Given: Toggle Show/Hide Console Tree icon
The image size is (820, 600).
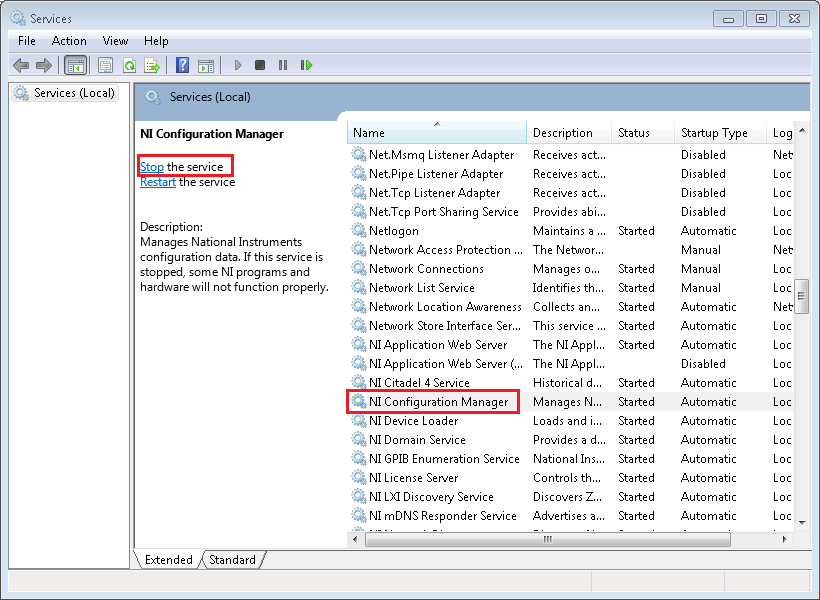Looking at the screenshot, I should pos(75,65).
